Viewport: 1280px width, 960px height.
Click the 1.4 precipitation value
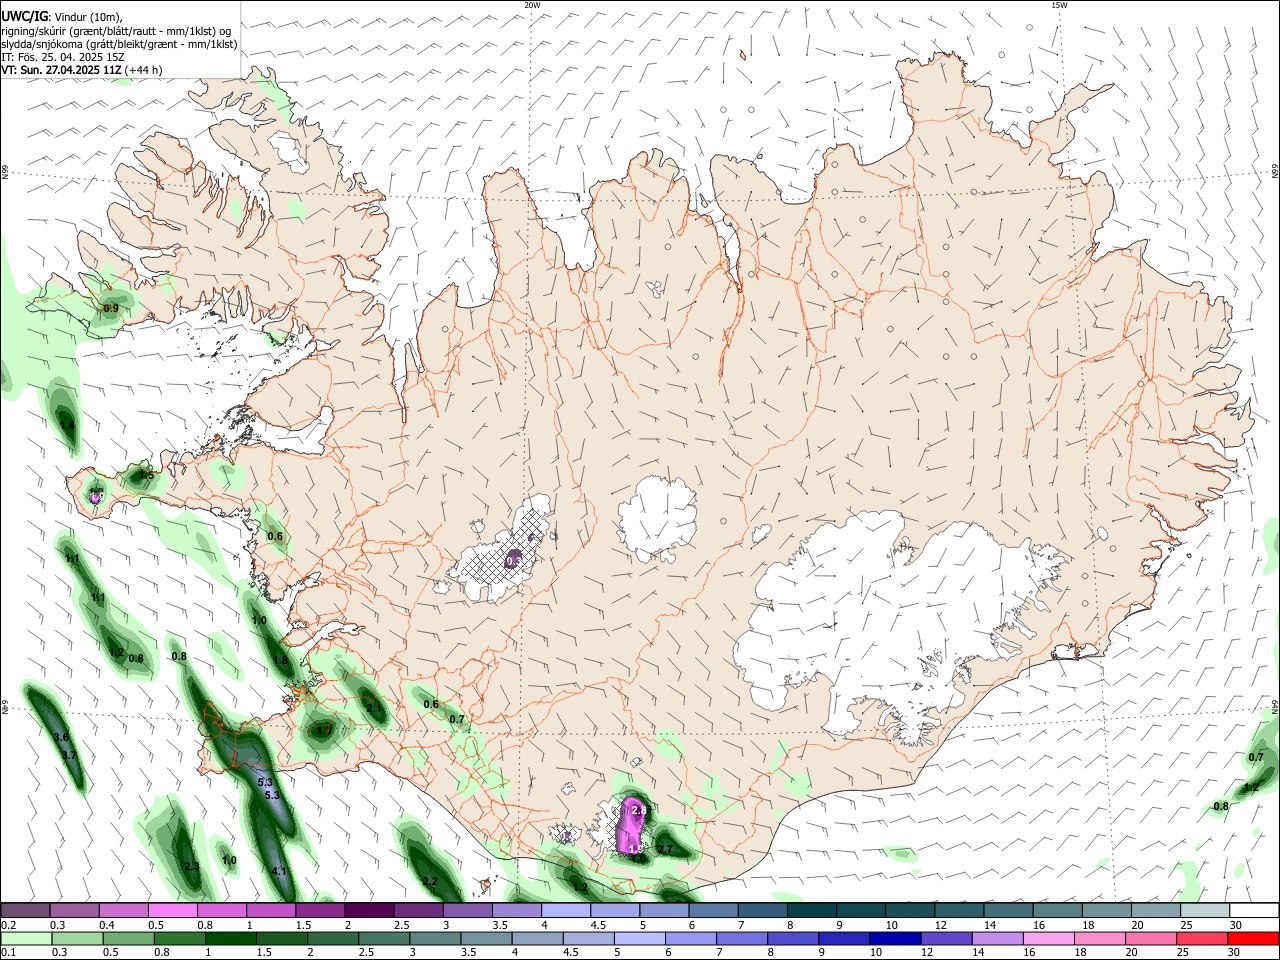click(x=67, y=425)
